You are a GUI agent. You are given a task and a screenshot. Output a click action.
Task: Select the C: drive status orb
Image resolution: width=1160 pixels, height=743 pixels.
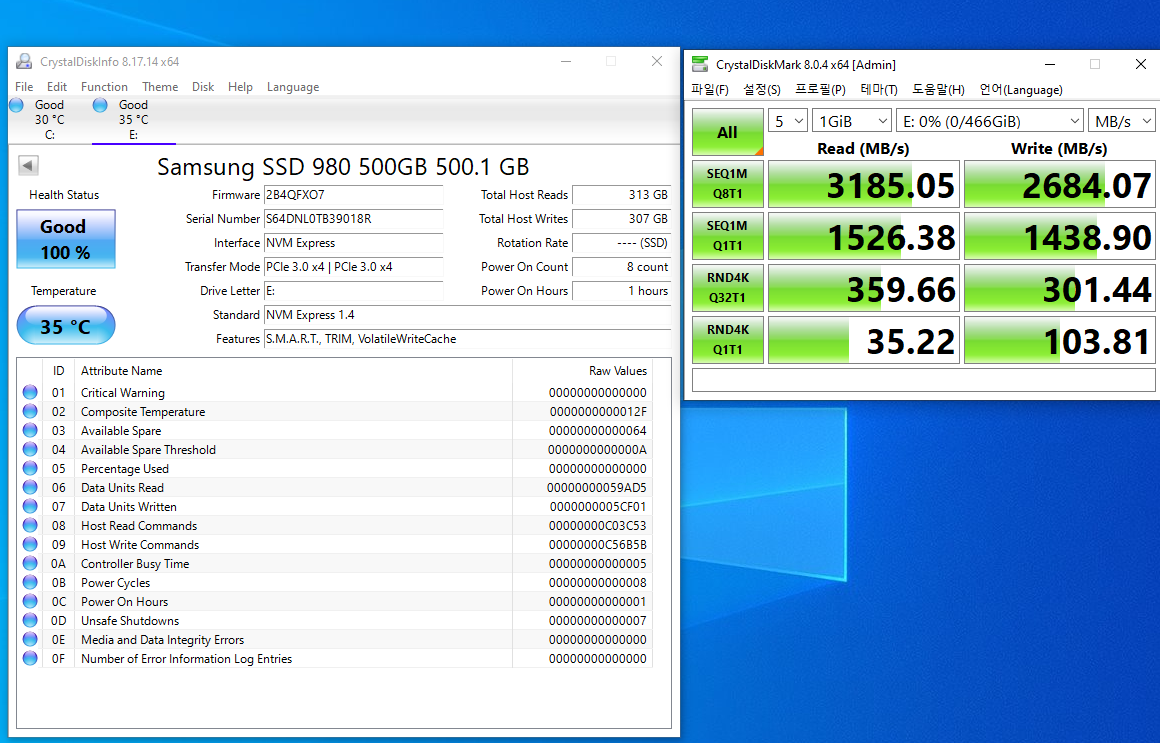pos(16,105)
